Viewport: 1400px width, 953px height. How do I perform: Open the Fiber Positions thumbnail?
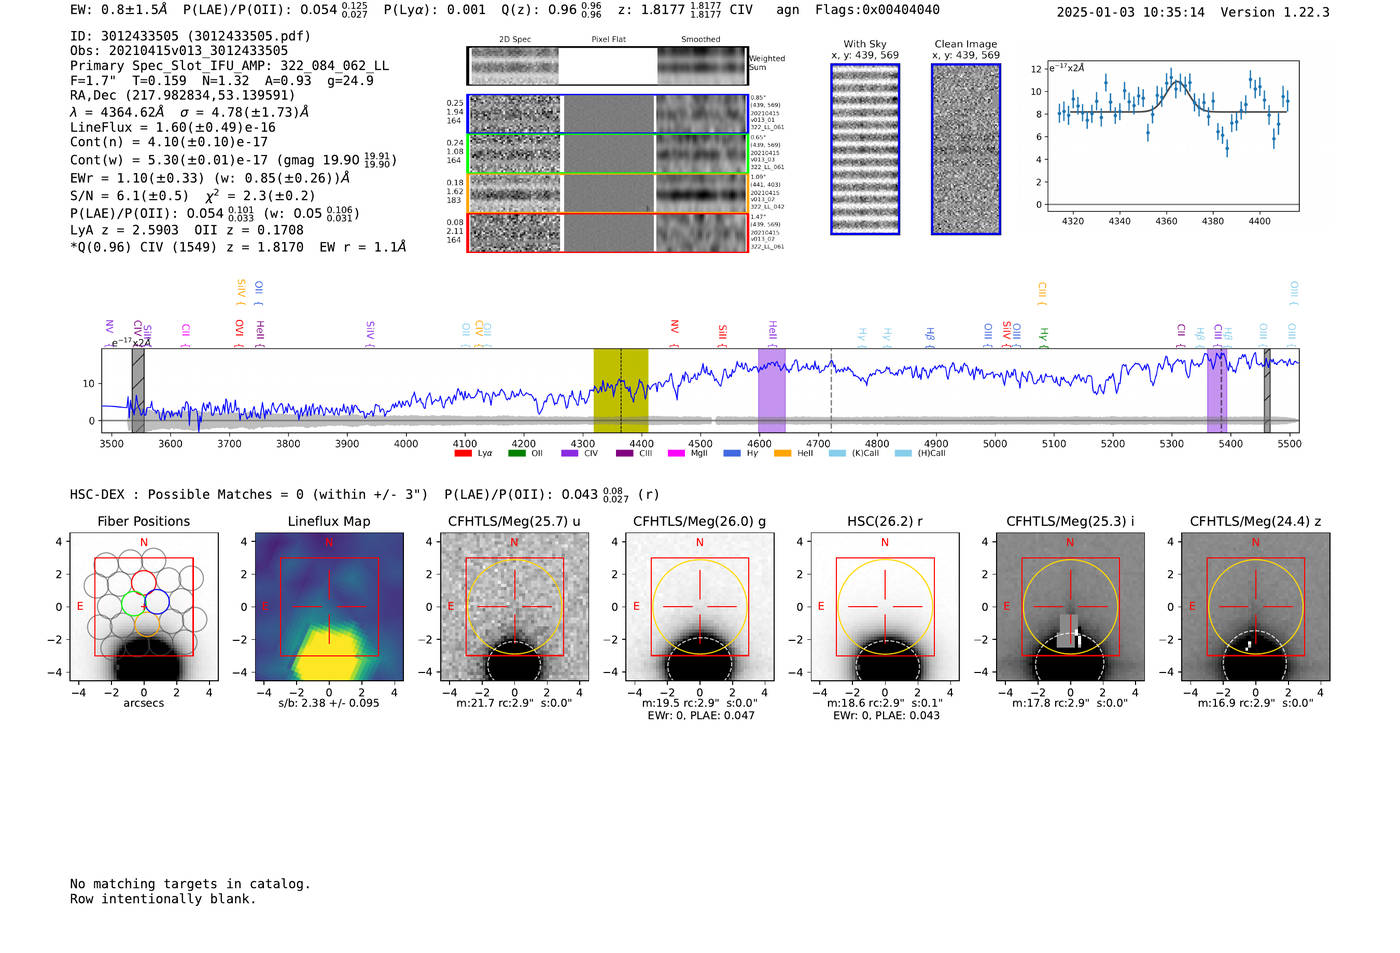144,607
